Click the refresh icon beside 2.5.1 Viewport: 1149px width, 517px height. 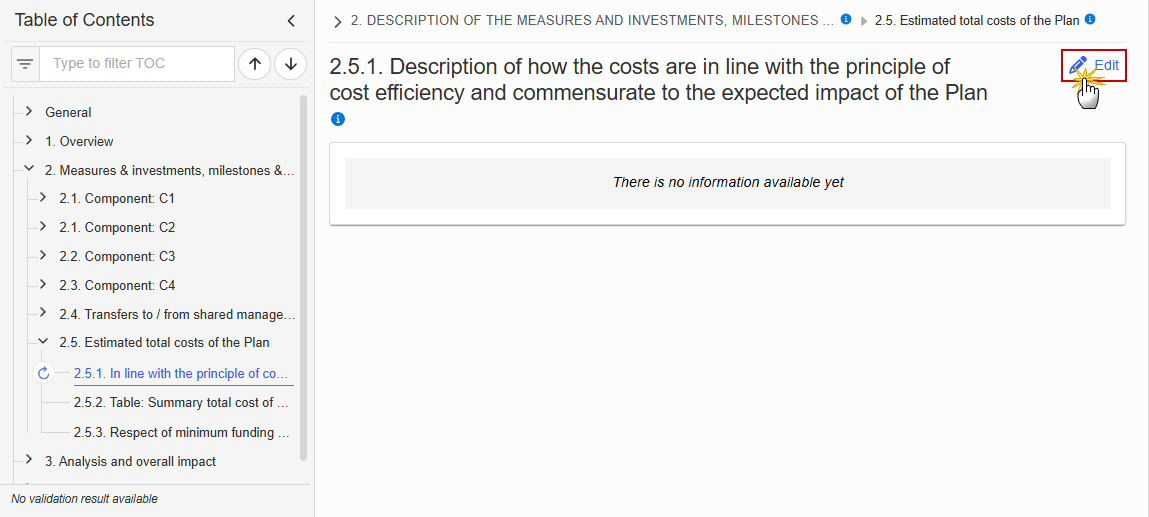43,373
